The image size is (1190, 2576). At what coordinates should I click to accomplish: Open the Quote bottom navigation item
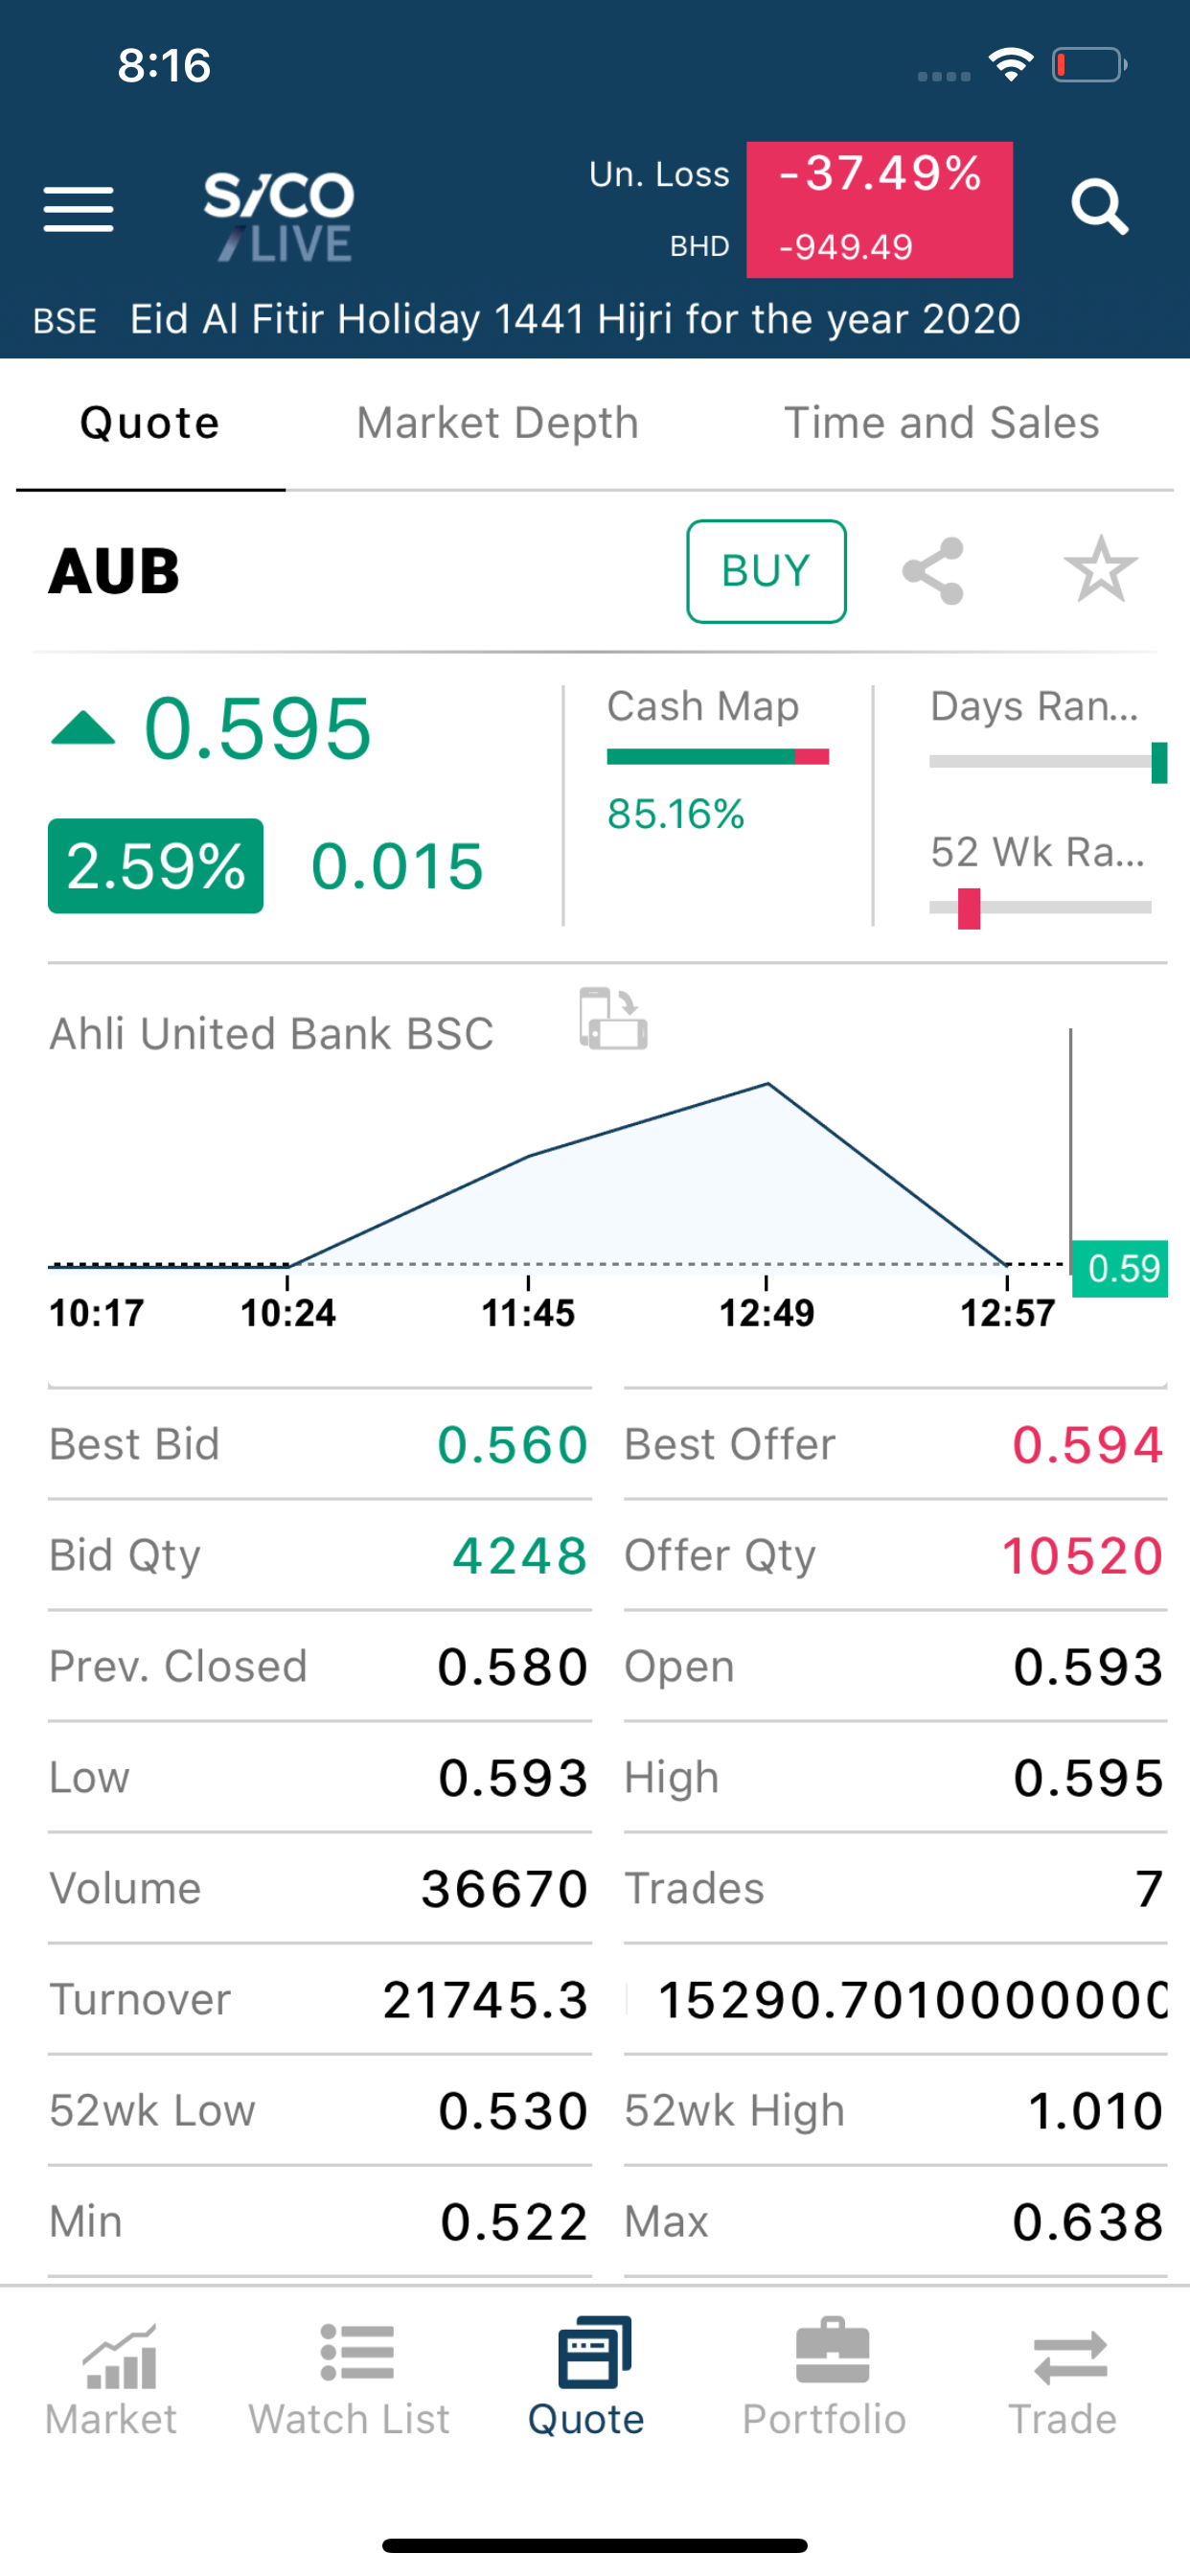pos(587,2380)
